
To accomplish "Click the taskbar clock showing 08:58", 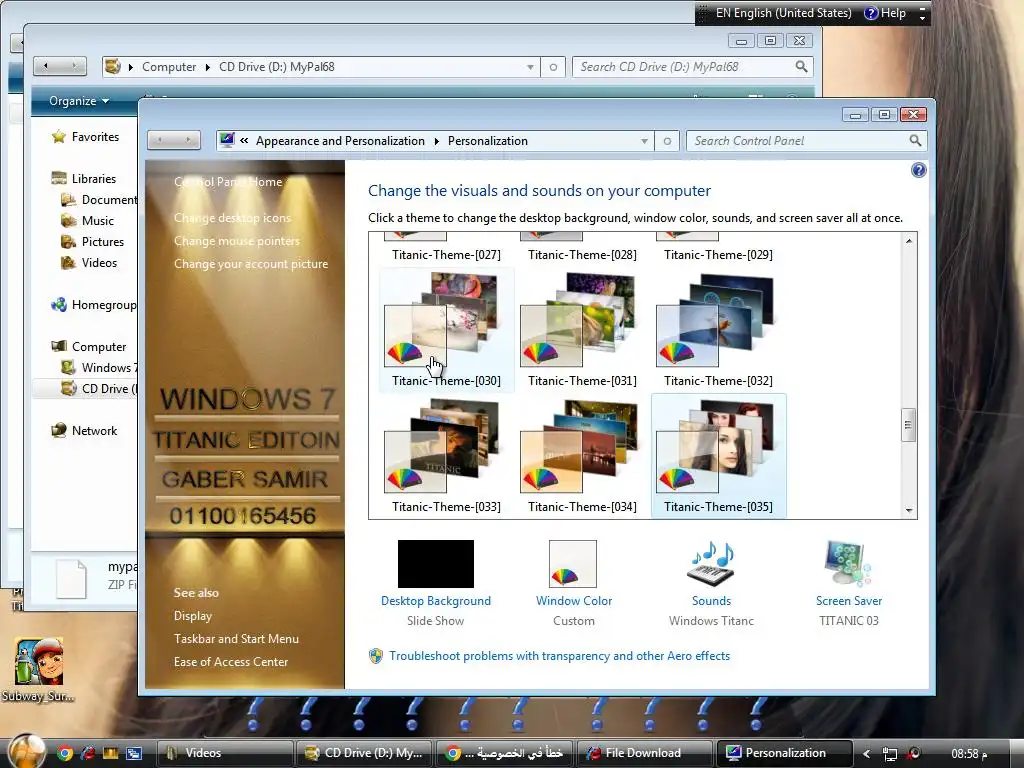I will pyautogui.click(x=969, y=754).
